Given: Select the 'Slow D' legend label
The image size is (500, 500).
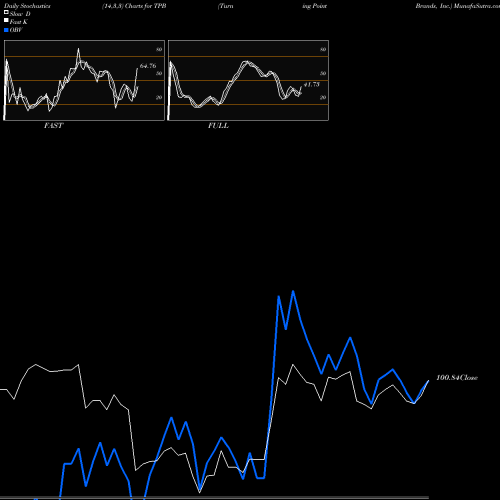Looking at the screenshot, I should click(x=20, y=14).
